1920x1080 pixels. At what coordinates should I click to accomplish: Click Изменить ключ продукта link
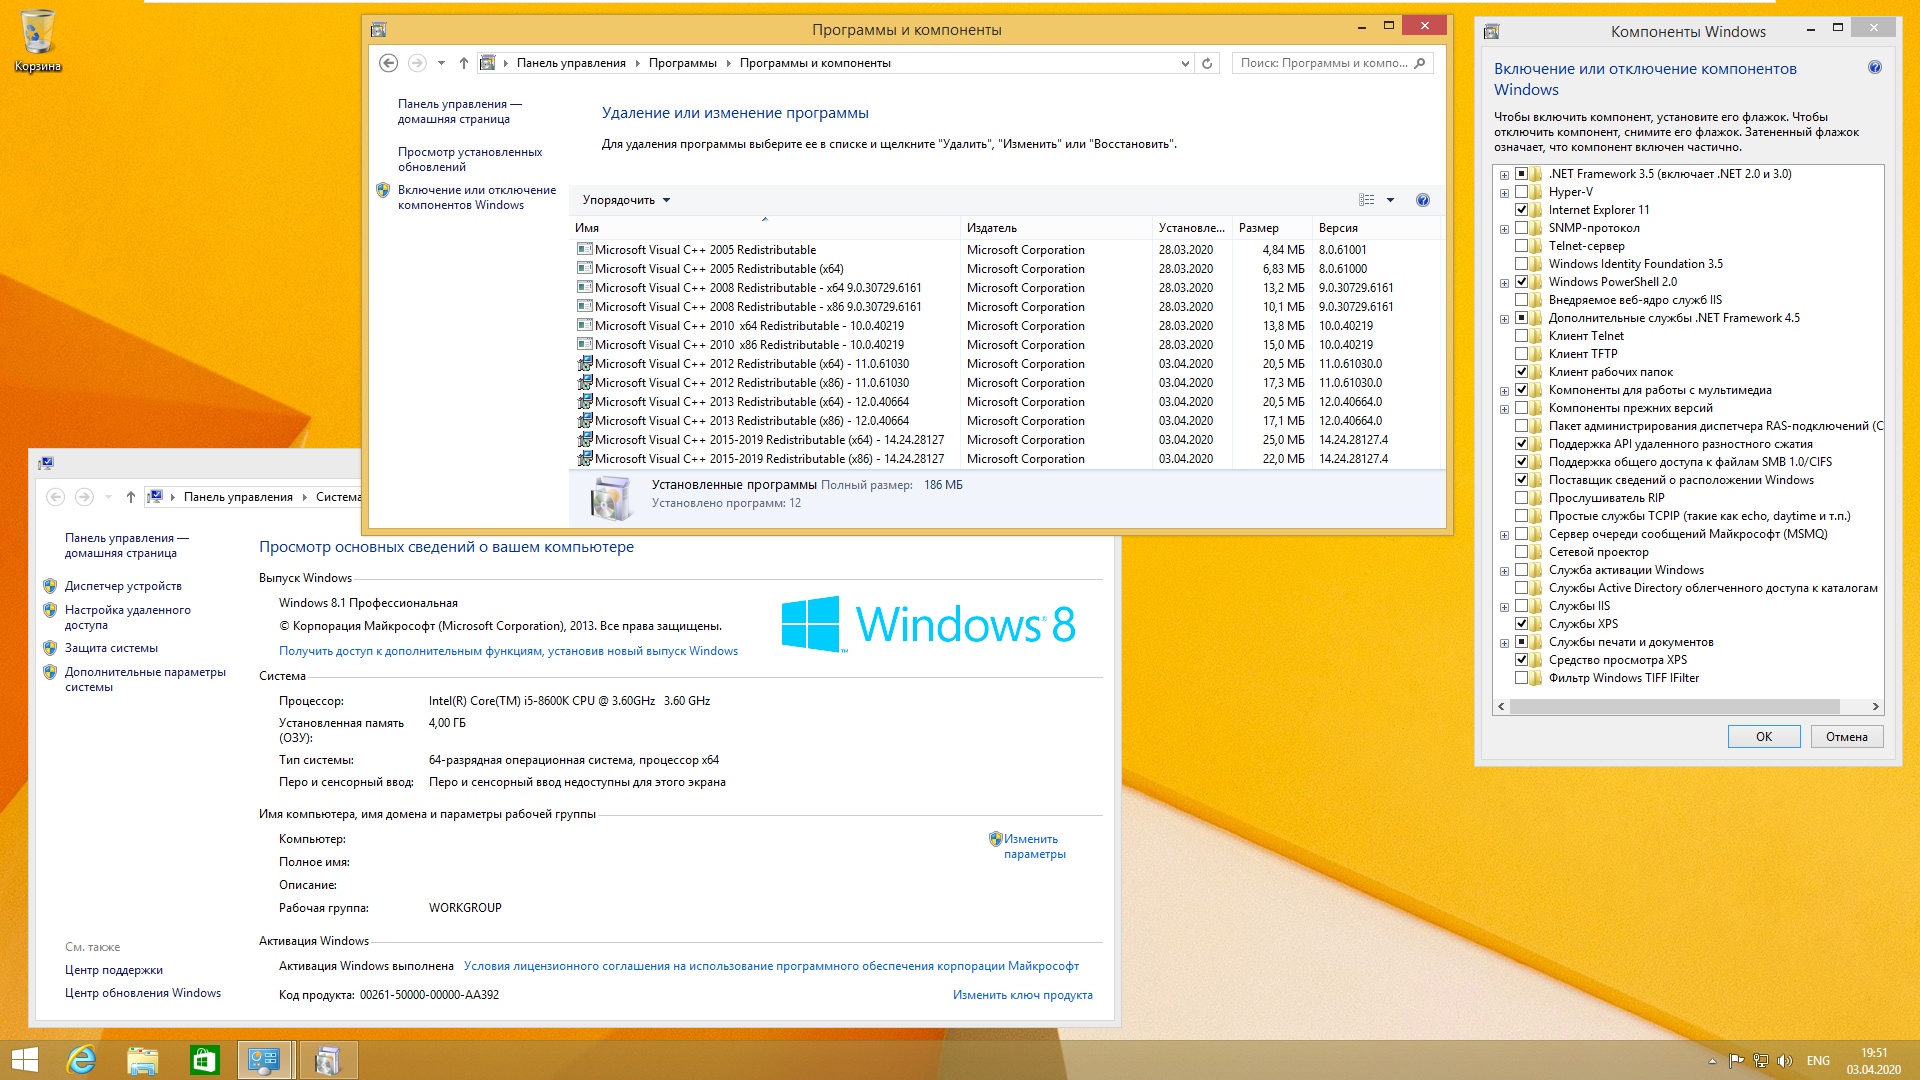[1022, 995]
